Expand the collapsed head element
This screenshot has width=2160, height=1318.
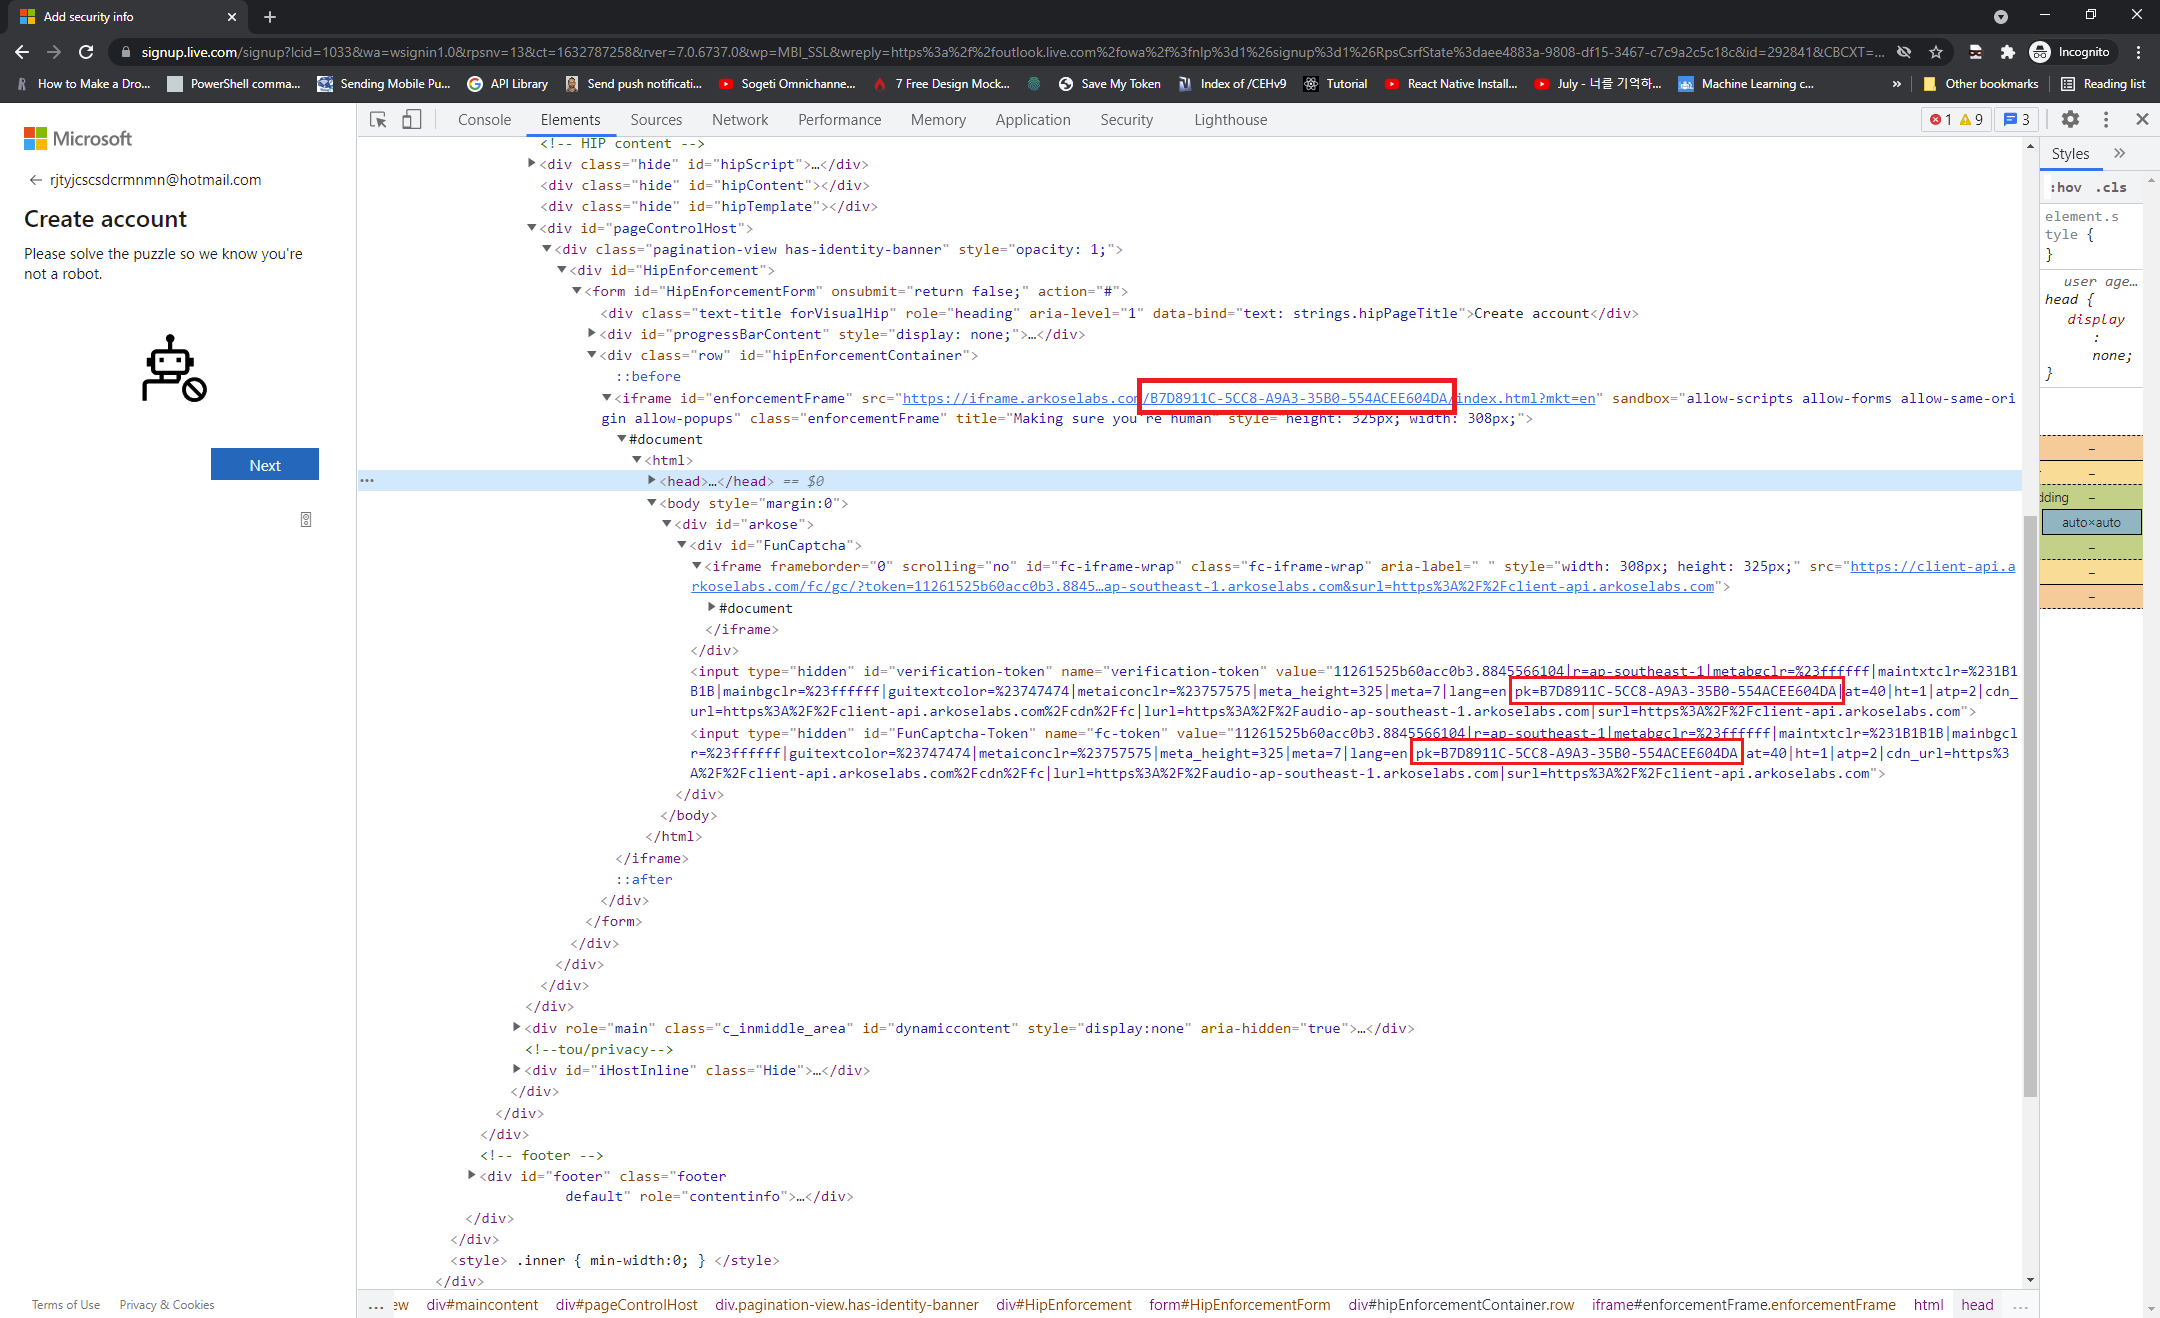pos(652,481)
